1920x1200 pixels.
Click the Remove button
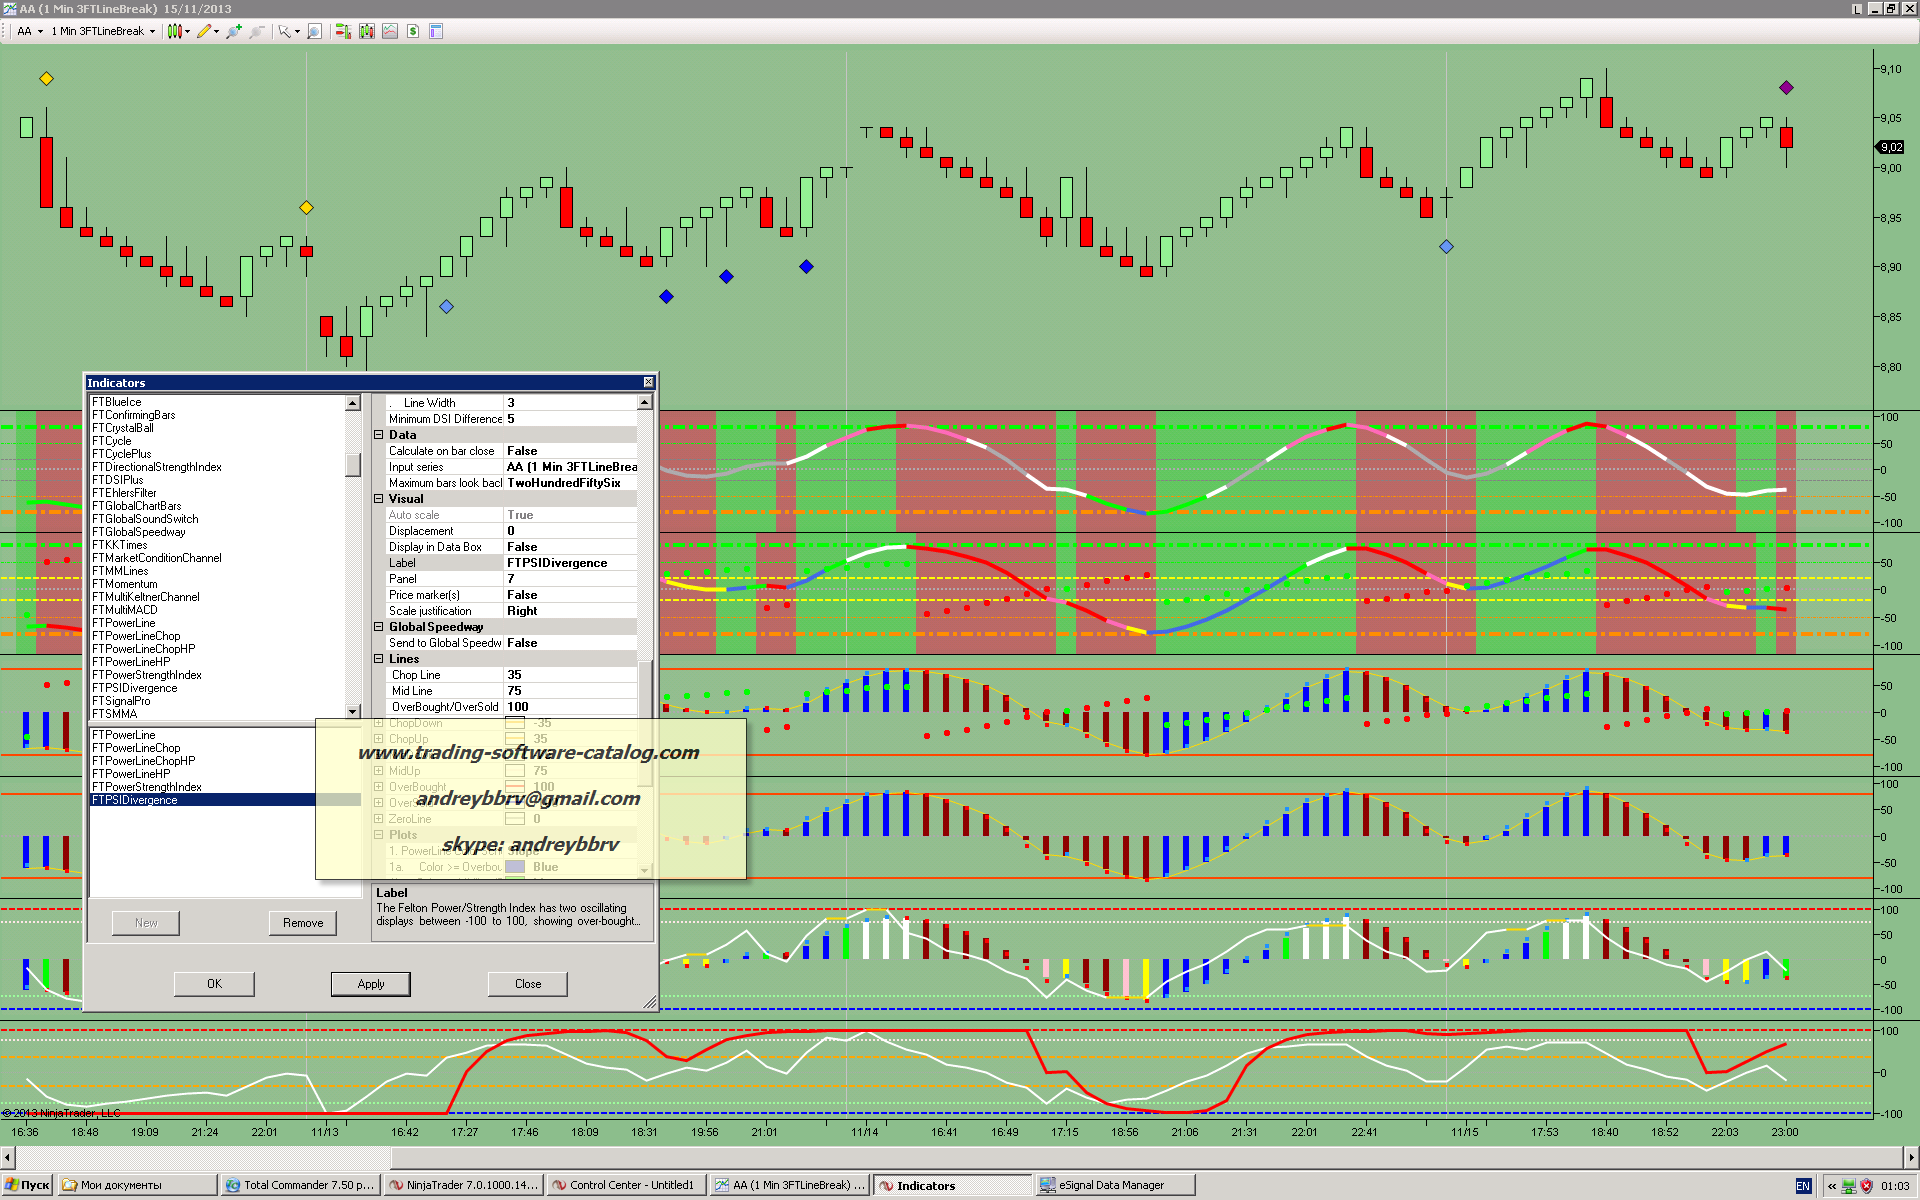[302, 923]
